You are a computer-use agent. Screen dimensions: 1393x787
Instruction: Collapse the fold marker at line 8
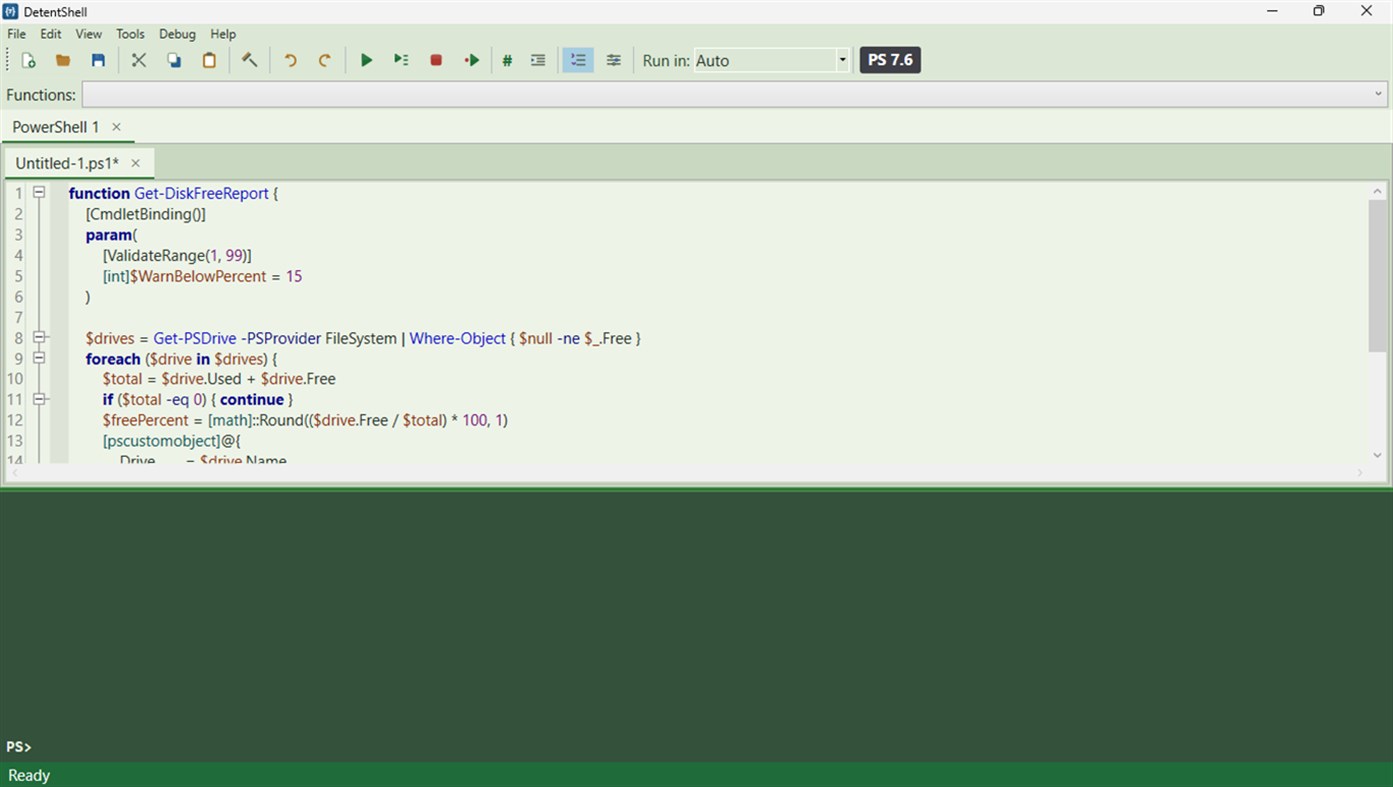point(39,337)
